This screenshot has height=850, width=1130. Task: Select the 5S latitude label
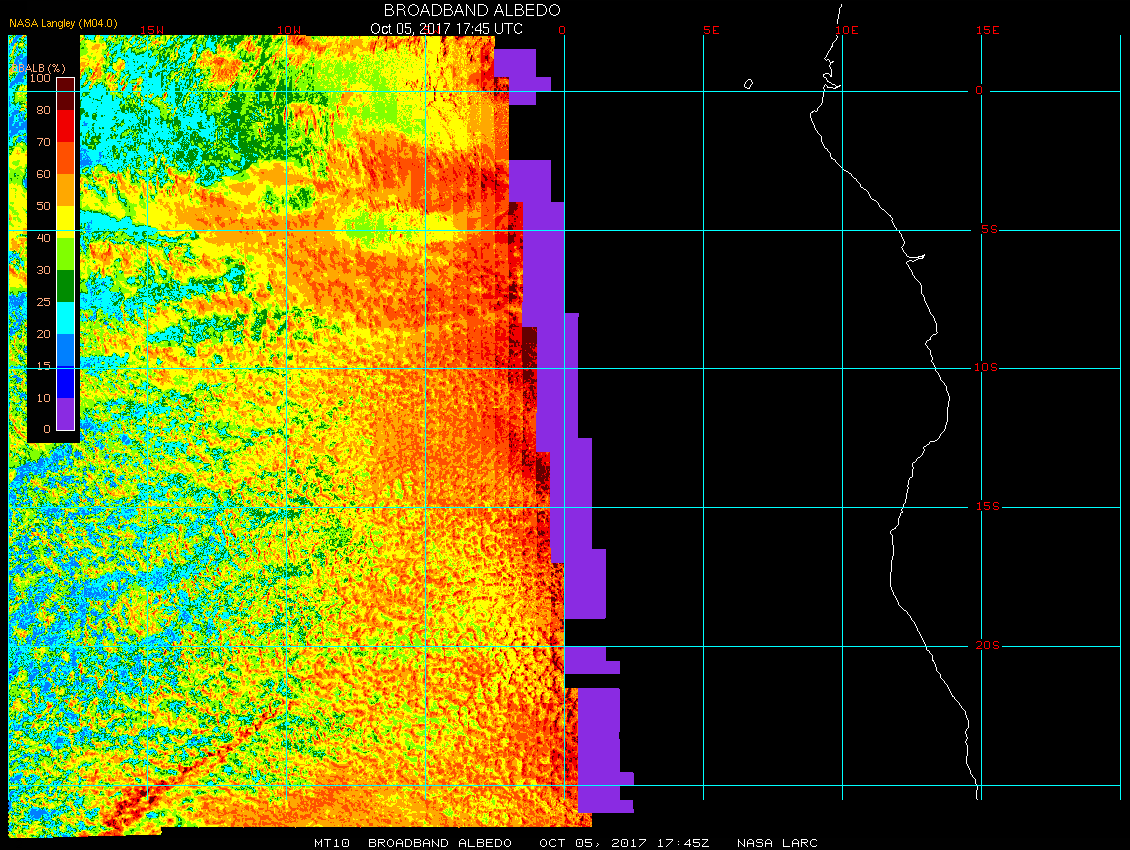coord(989,229)
